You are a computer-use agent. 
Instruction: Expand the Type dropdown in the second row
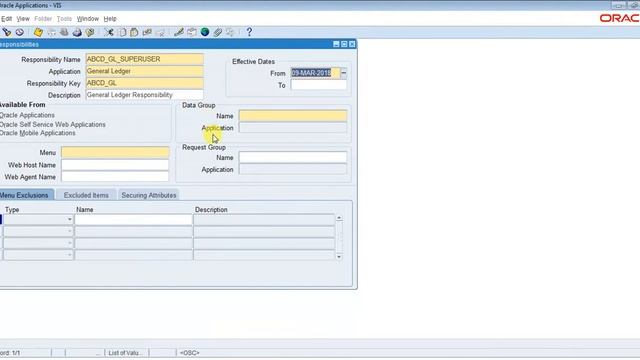click(69, 232)
